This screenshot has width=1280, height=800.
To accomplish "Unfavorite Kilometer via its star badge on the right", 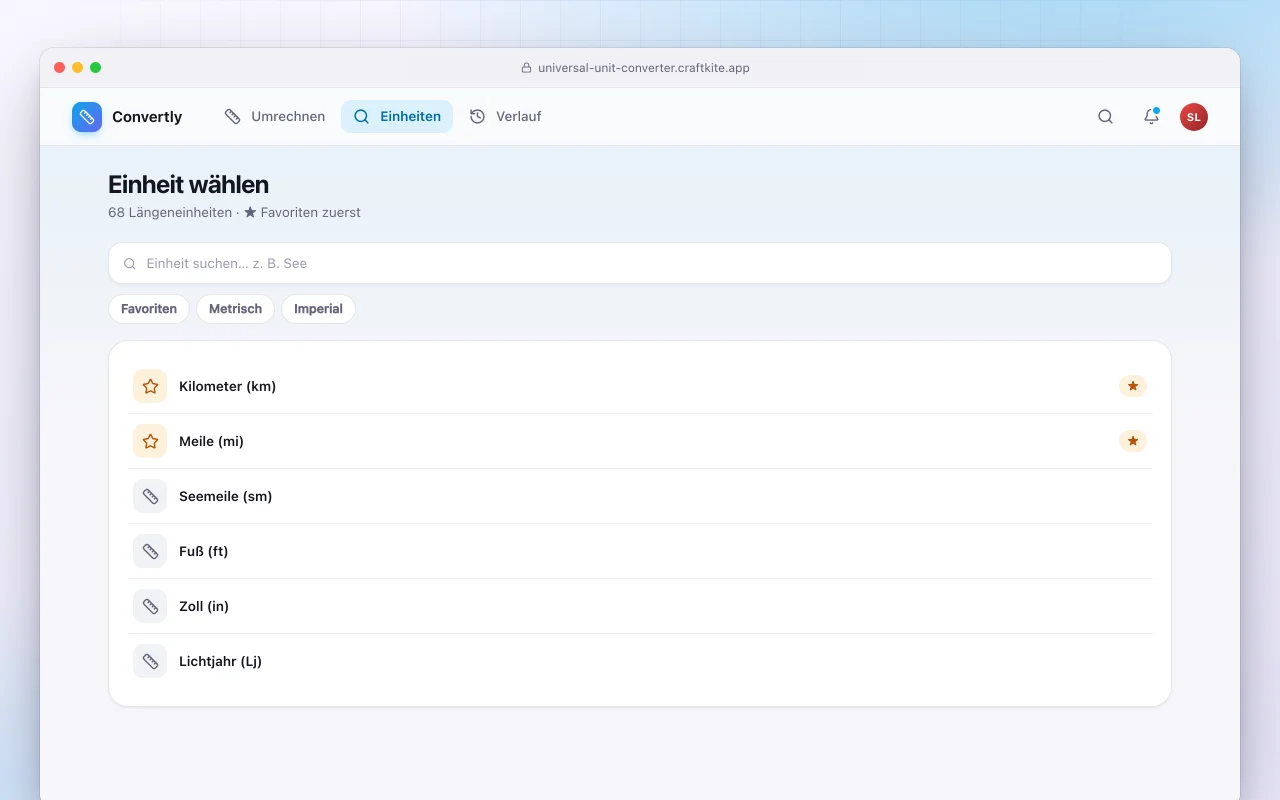I will pyautogui.click(x=1133, y=386).
